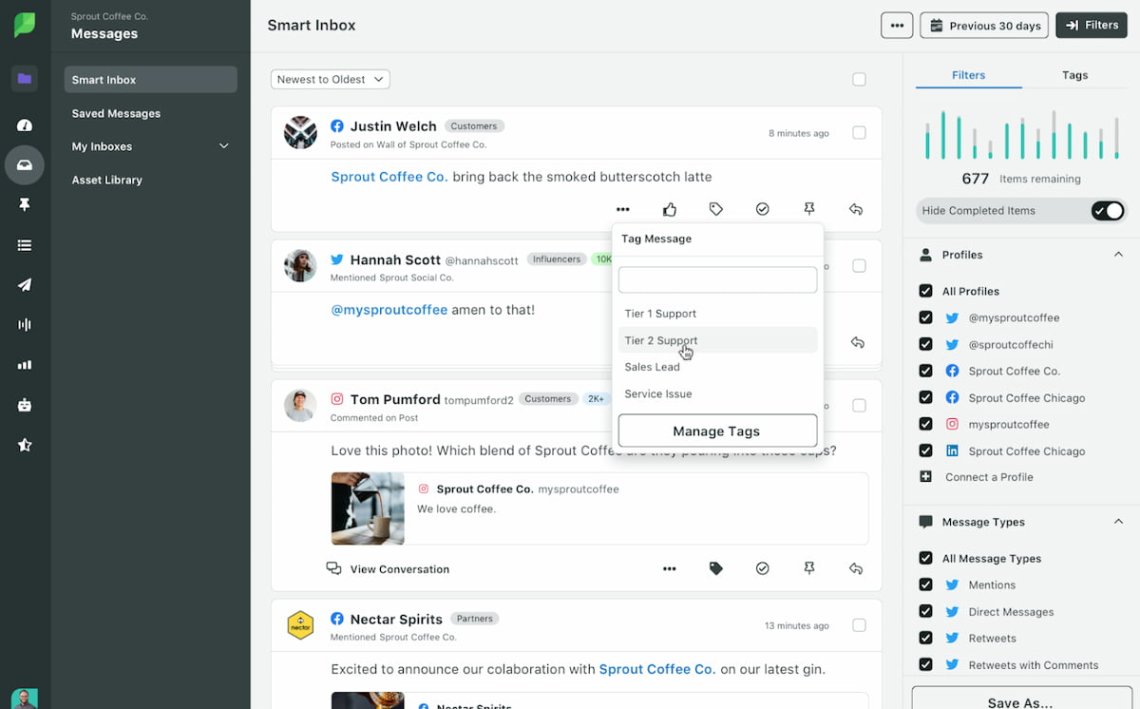The width and height of the screenshot is (1140, 709).
Task: Click the tag icon on Tom Pumford's message
Action: point(716,569)
